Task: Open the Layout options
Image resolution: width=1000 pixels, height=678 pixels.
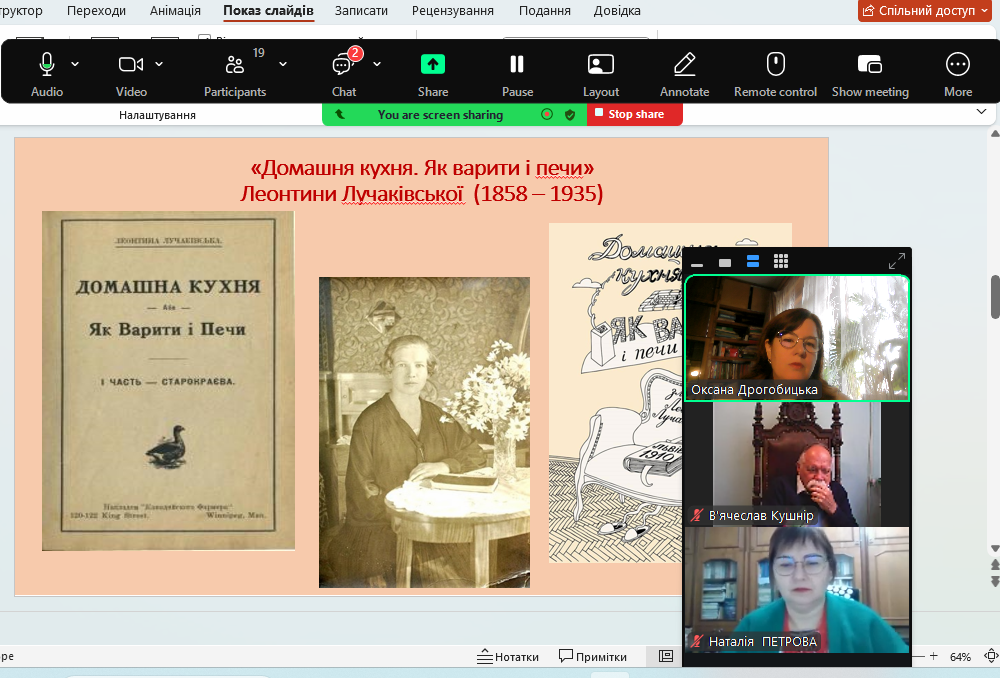Action: pos(600,65)
